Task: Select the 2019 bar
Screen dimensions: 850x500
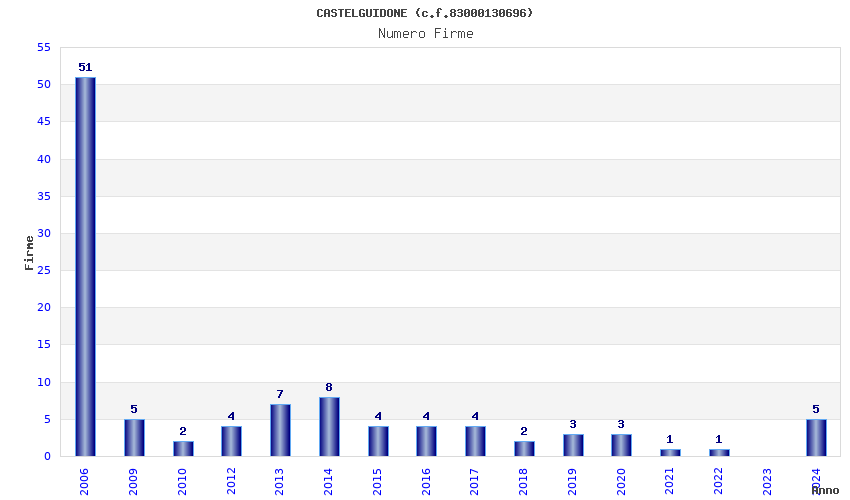Action: click(x=573, y=445)
